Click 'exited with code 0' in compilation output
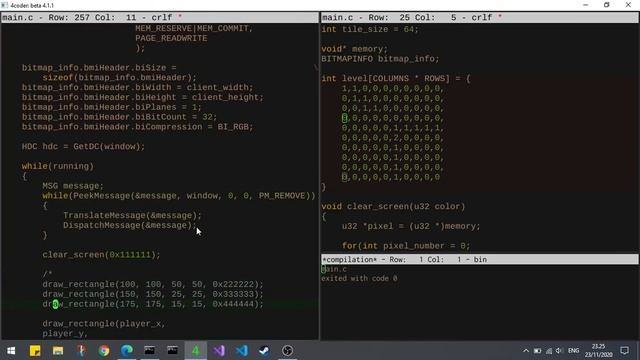Viewport: 640px width, 360px height. [359, 279]
